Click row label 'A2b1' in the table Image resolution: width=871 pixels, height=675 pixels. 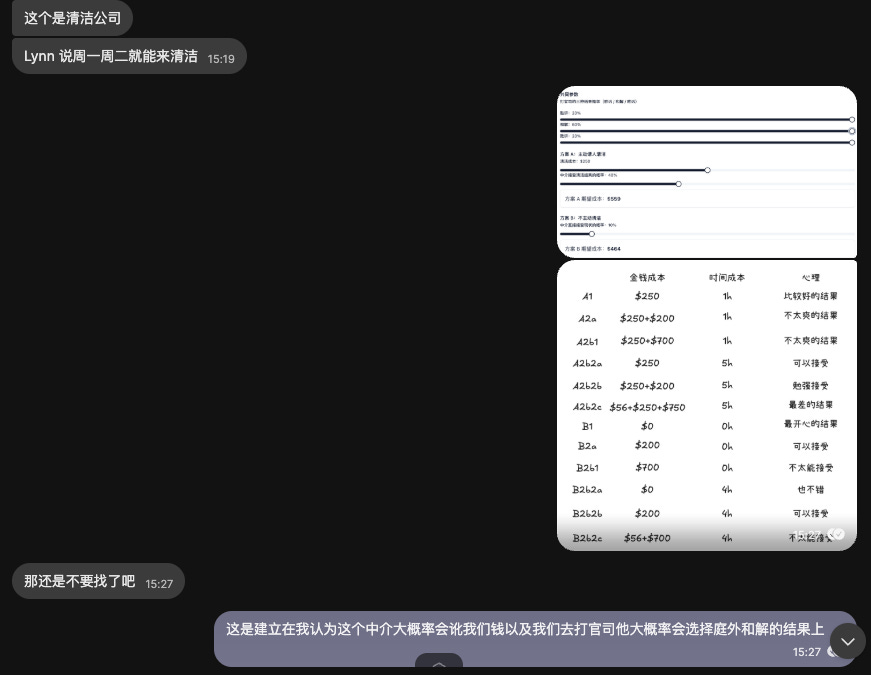click(587, 341)
